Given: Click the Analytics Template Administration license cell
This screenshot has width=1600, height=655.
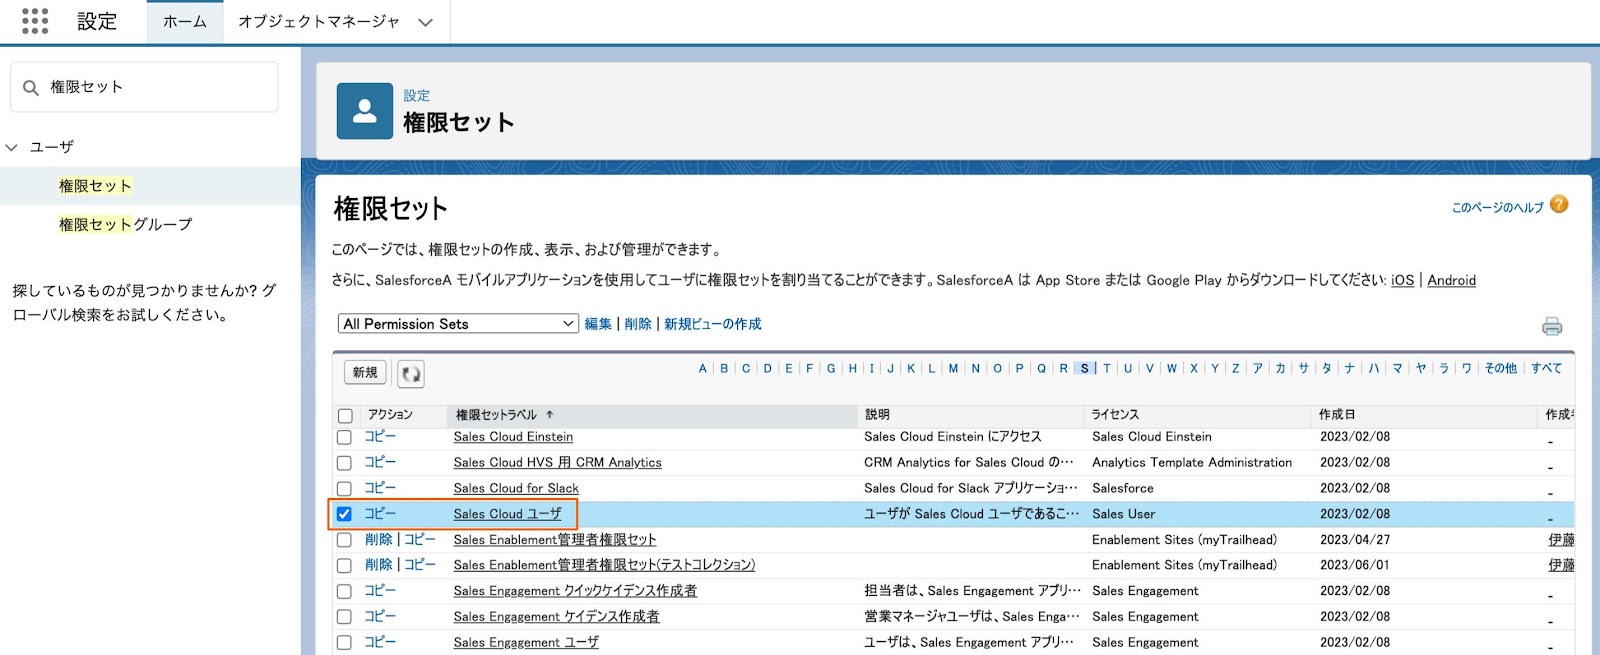Looking at the screenshot, I should pyautogui.click(x=1192, y=463).
